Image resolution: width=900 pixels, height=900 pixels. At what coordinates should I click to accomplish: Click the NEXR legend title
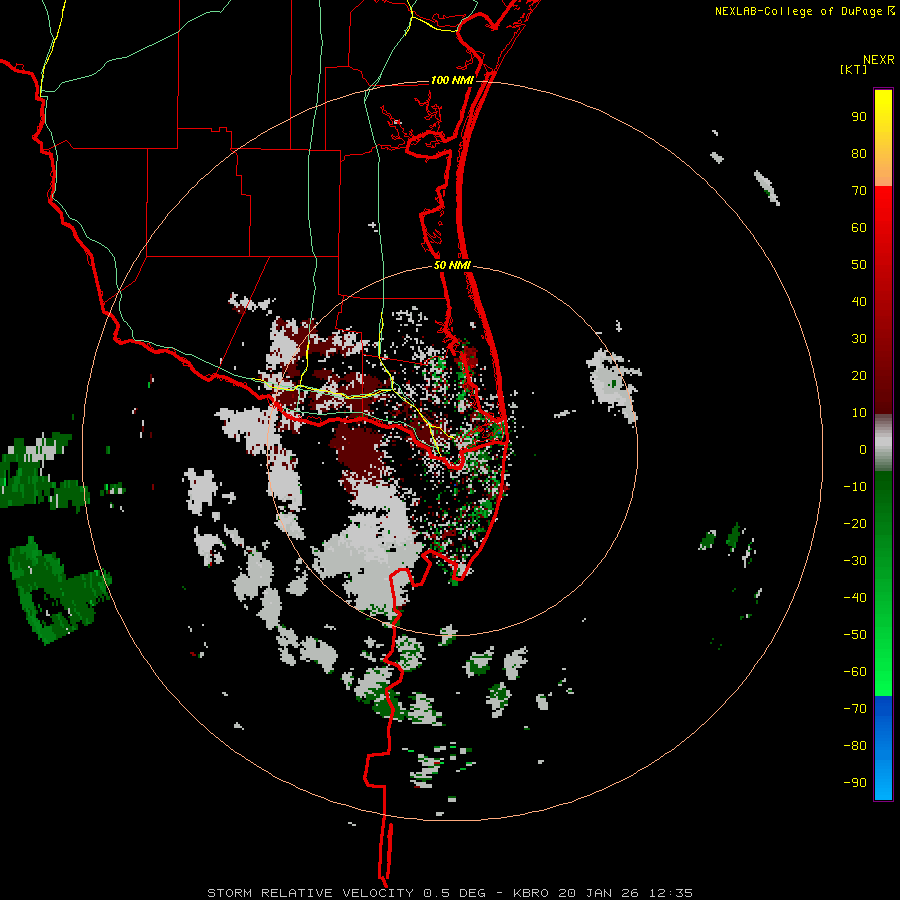pos(878,60)
